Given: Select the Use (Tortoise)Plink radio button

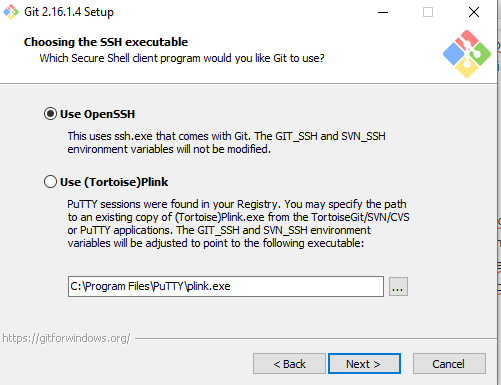Looking at the screenshot, I should [x=50, y=182].
